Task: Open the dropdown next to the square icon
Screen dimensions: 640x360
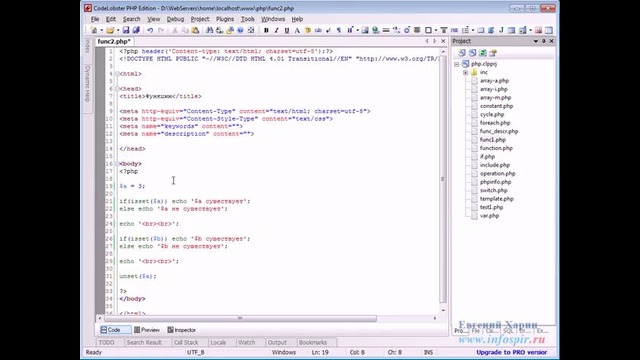Action: pyautogui.click(x=436, y=30)
